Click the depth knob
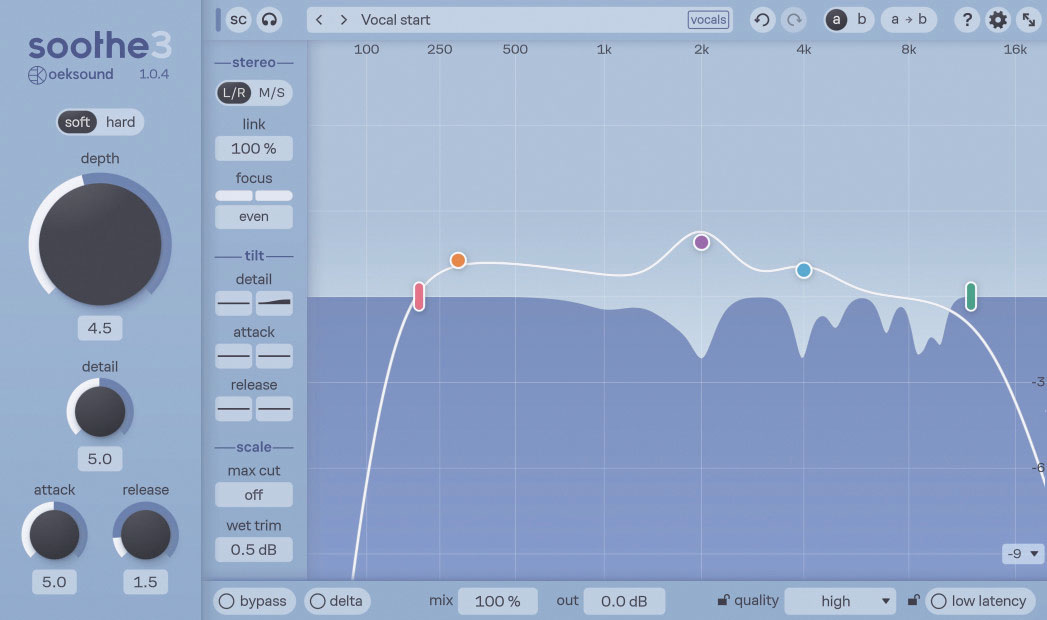Image resolution: width=1047 pixels, height=620 pixels. click(x=100, y=244)
